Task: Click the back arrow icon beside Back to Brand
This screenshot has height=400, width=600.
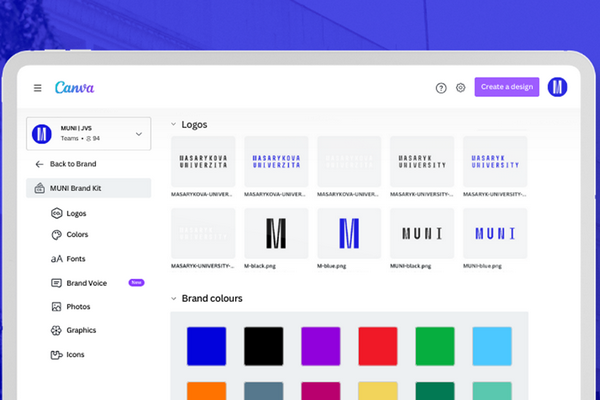Action: tap(39, 164)
